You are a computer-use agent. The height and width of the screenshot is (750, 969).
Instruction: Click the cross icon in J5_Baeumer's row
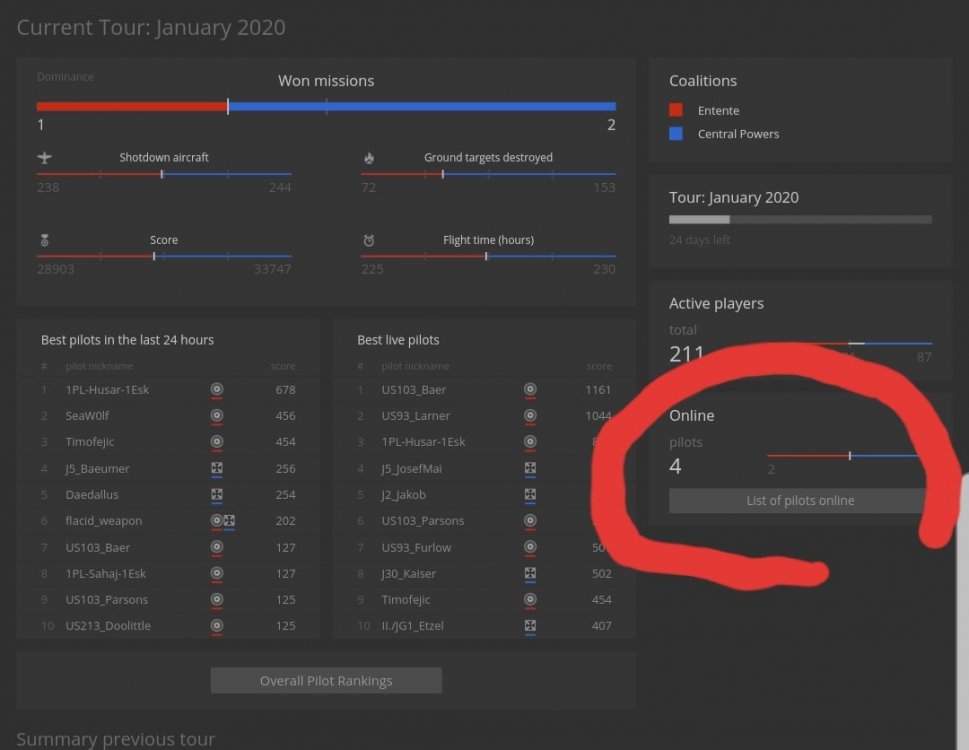coord(217,468)
